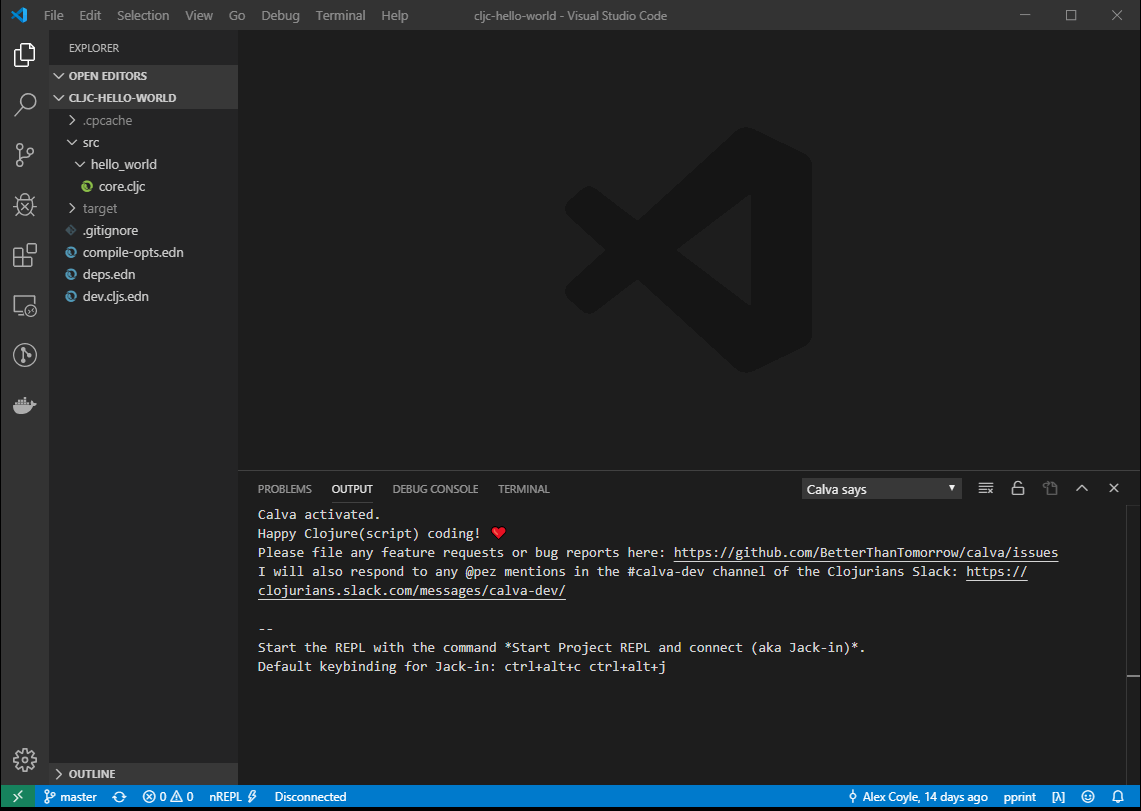Open the Go menu
Viewport: 1141px width, 811px height.
237,15
